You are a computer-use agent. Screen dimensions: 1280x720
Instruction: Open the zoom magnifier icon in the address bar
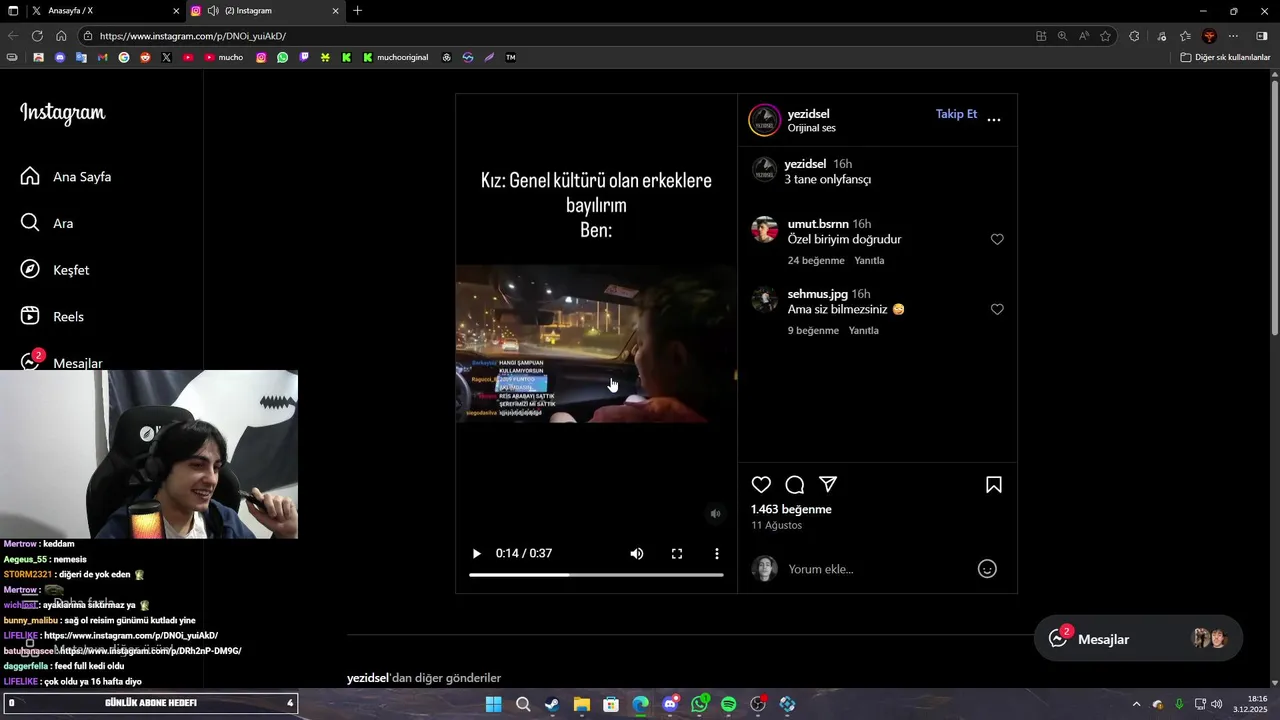tap(1062, 36)
